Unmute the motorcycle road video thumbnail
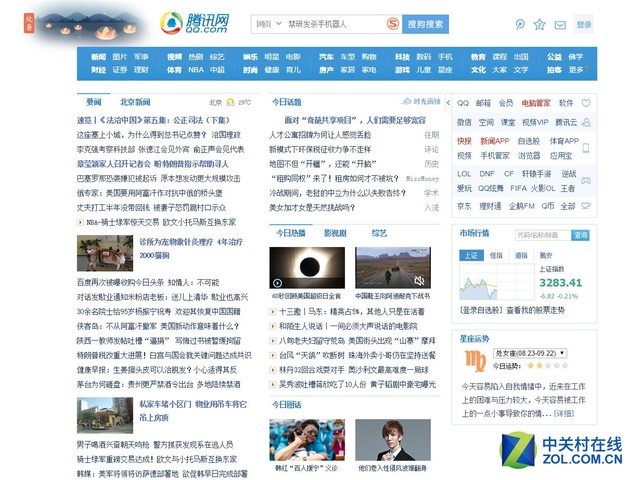This screenshot has height=480, width=640. [420, 281]
